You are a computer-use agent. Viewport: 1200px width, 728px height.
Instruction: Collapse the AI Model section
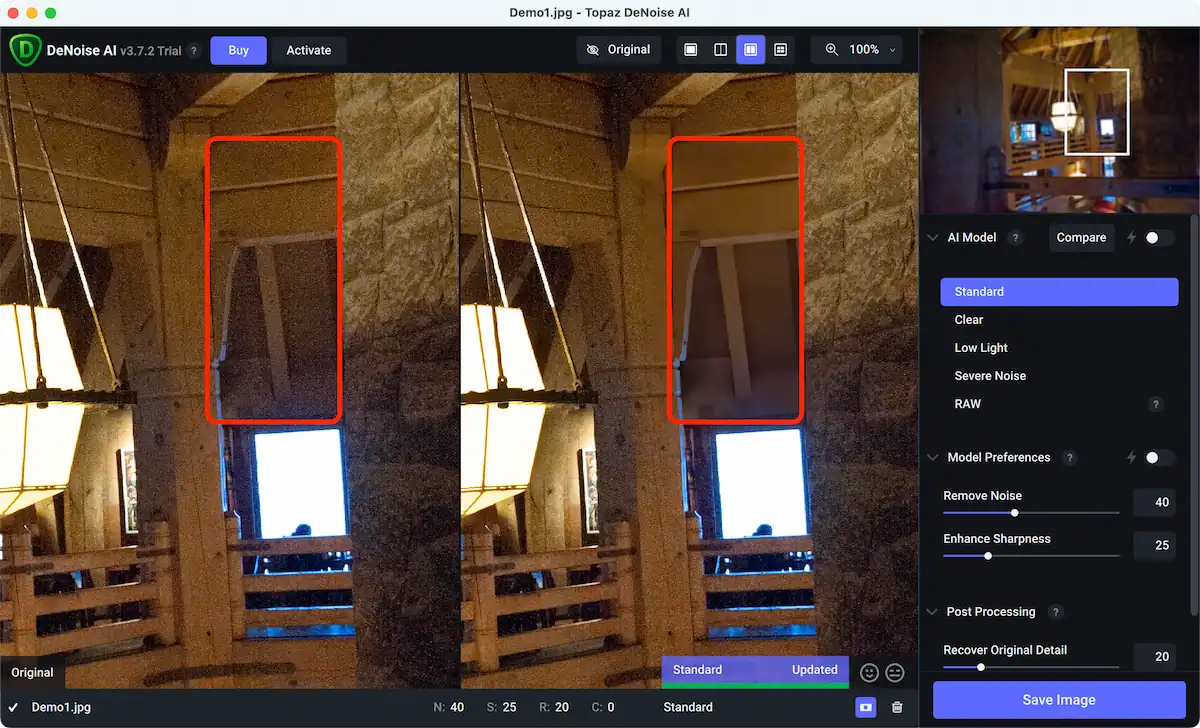tap(933, 238)
